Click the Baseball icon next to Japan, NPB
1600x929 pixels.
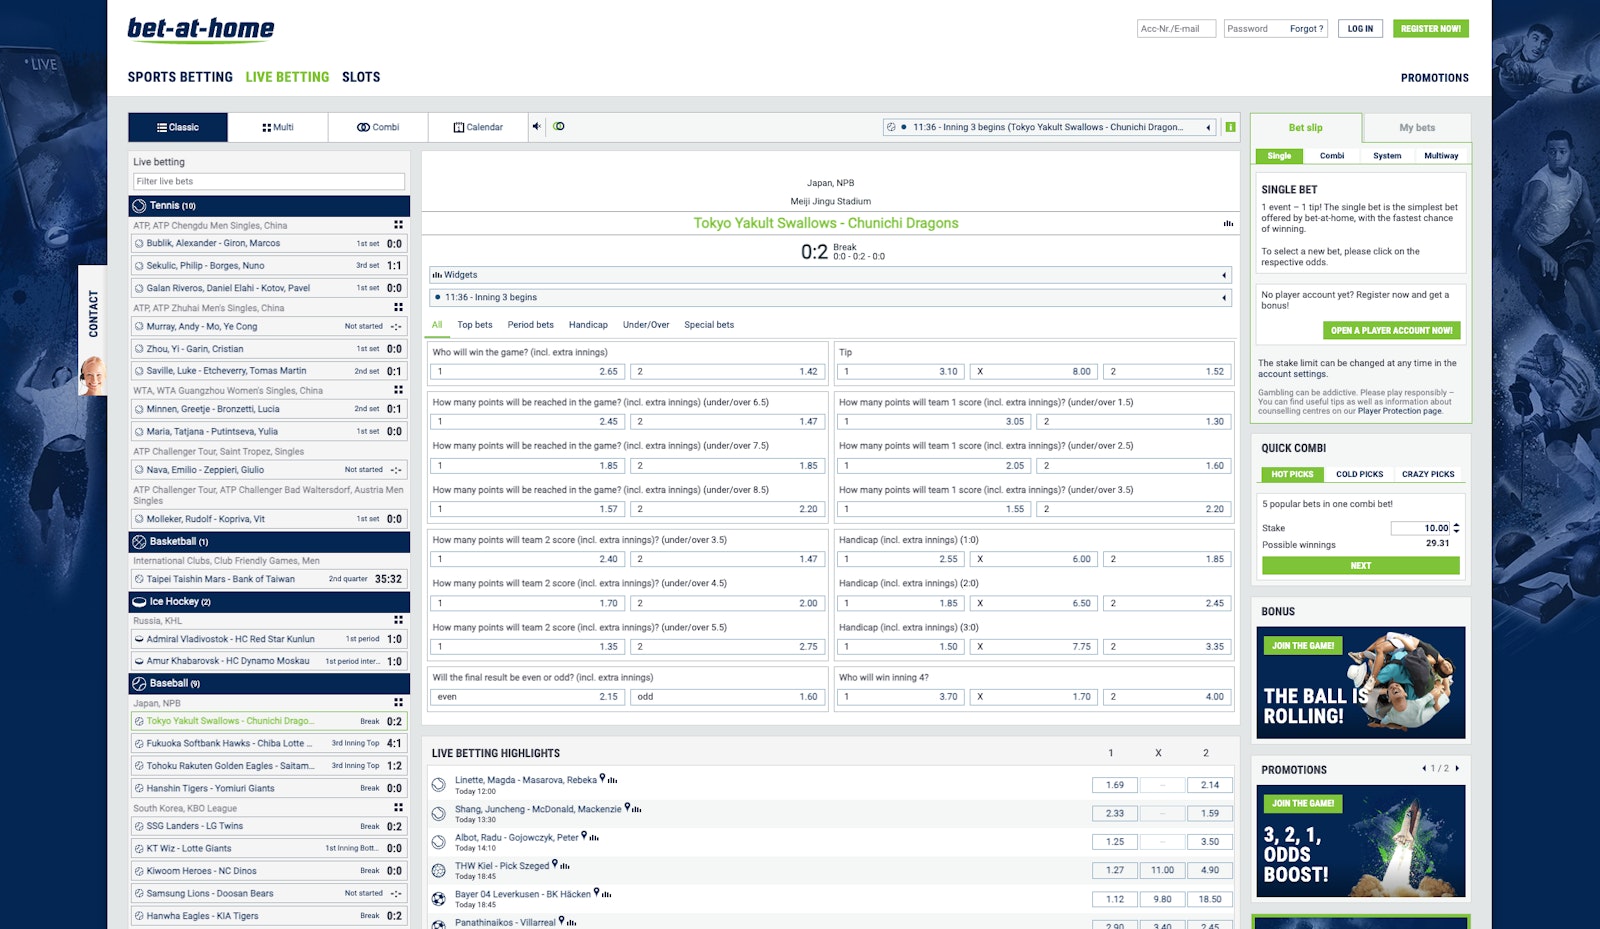pos(137,683)
